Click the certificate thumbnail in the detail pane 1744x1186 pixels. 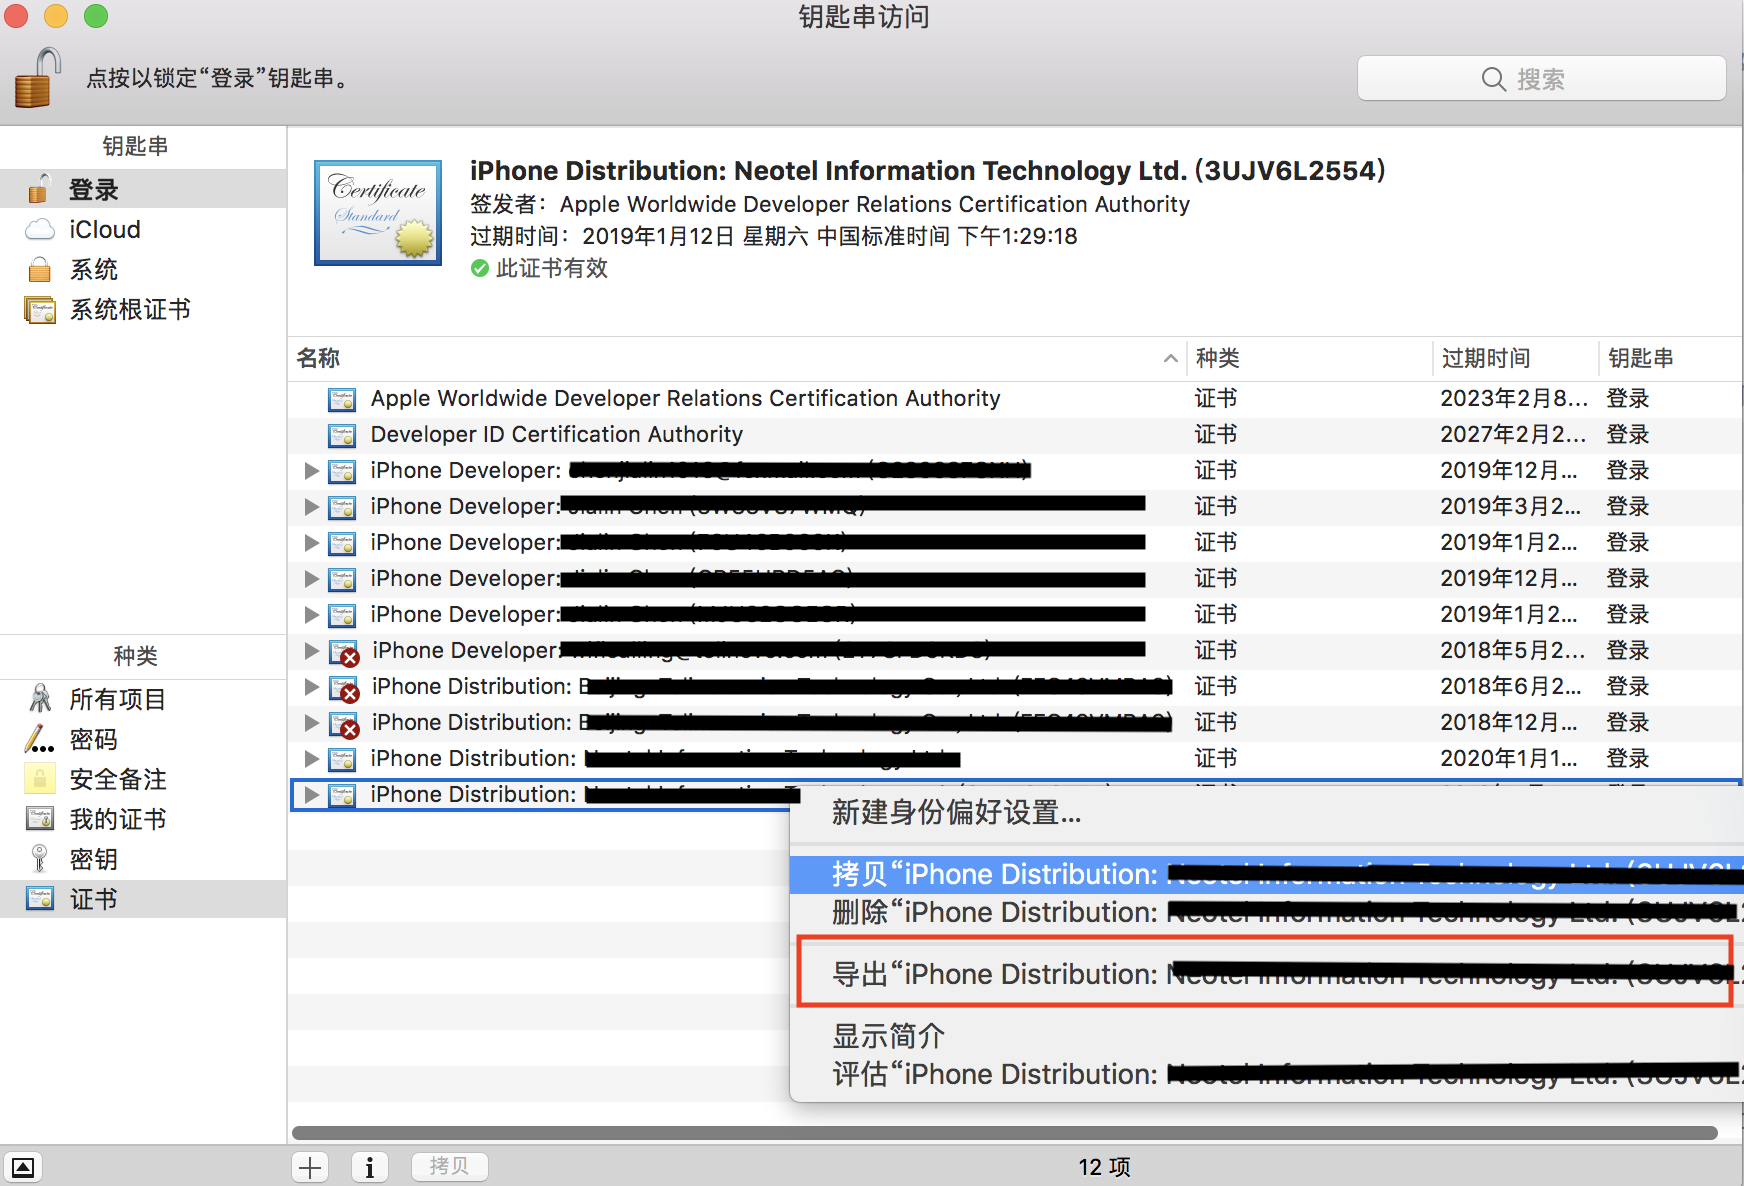click(377, 212)
